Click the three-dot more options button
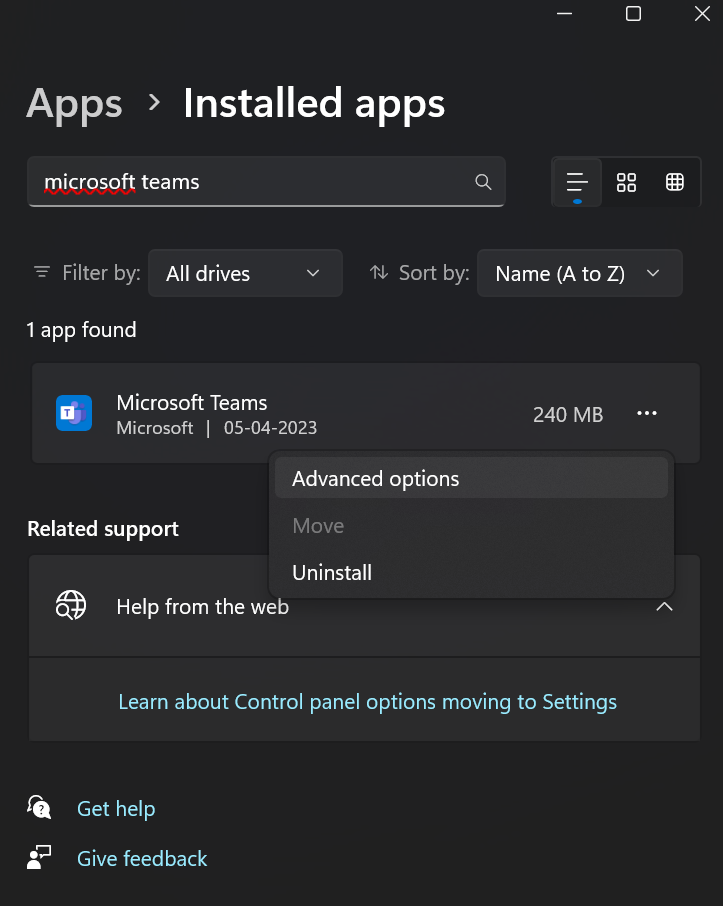Image resolution: width=723 pixels, height=906 pixels. click(647, 414)
